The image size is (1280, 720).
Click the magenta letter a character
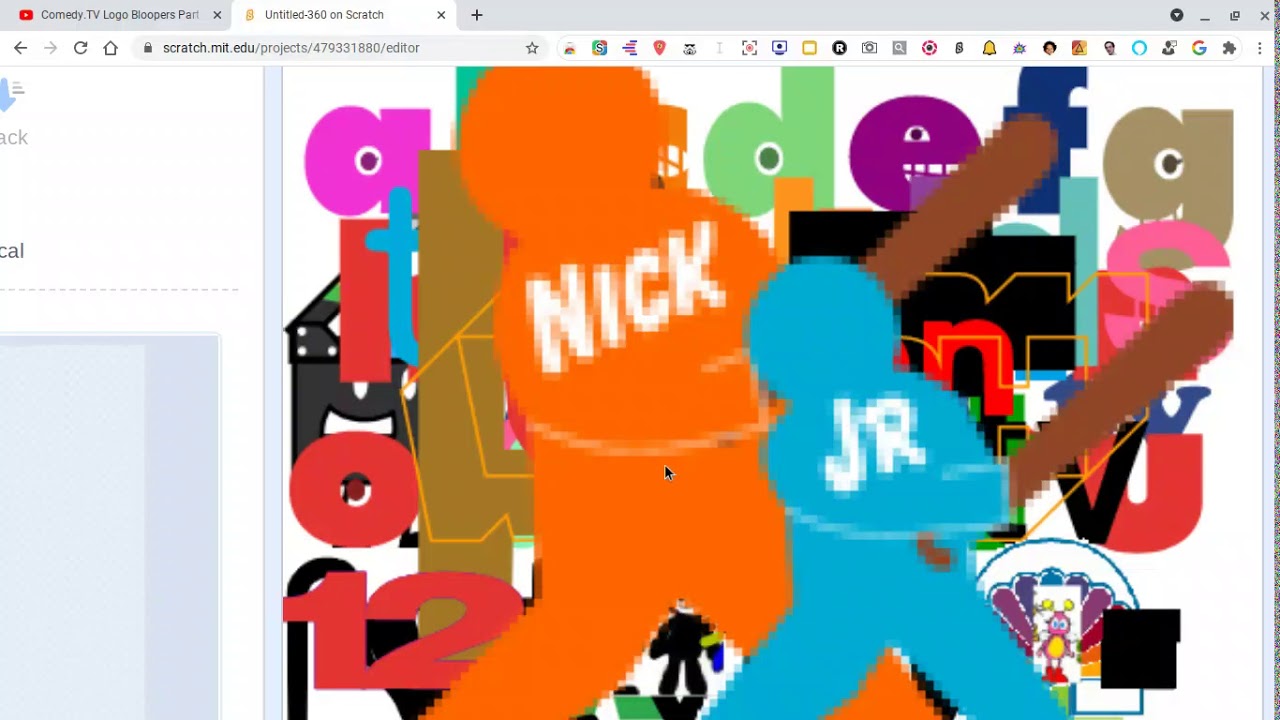[x=368, y=160]
